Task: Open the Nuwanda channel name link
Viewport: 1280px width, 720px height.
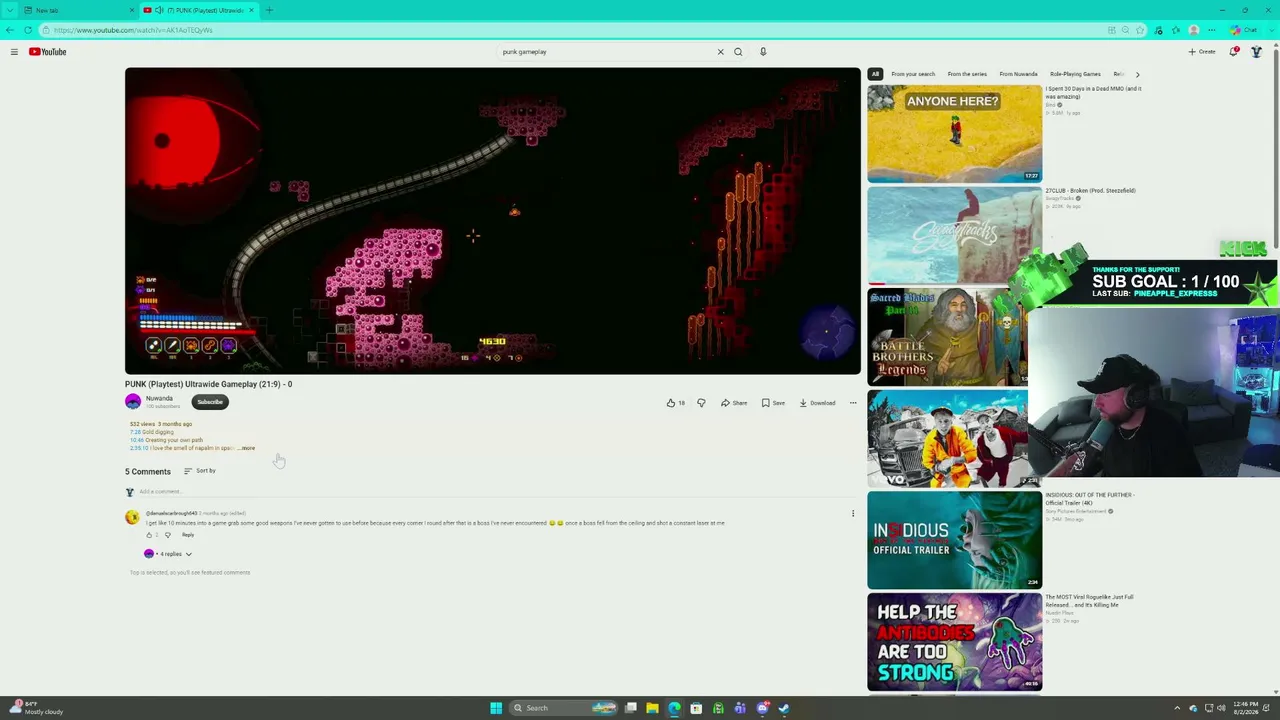Action: pos(159,398)
